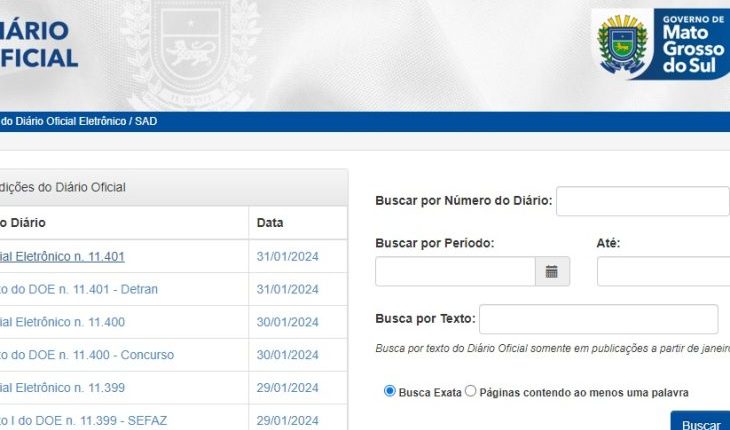Click the Diário Oficial Eletrônico / SAD breadcrumb
Viewport: 730px width, 430px height.
[78, 121]
